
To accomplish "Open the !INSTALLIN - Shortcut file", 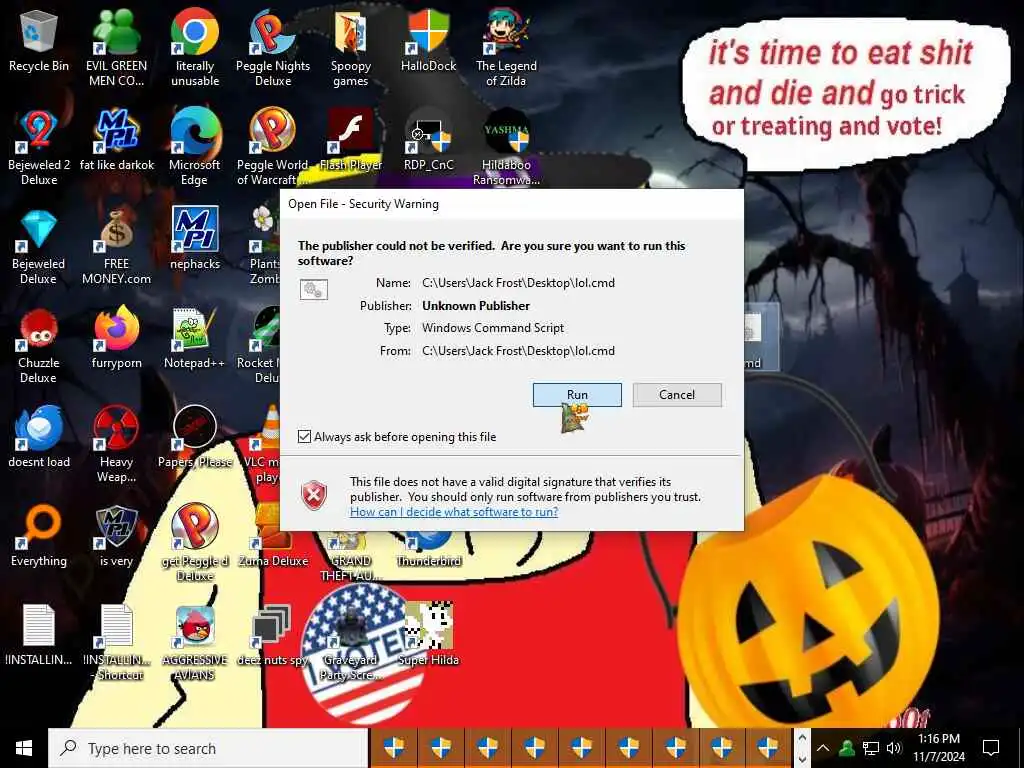I will (117, 643).
